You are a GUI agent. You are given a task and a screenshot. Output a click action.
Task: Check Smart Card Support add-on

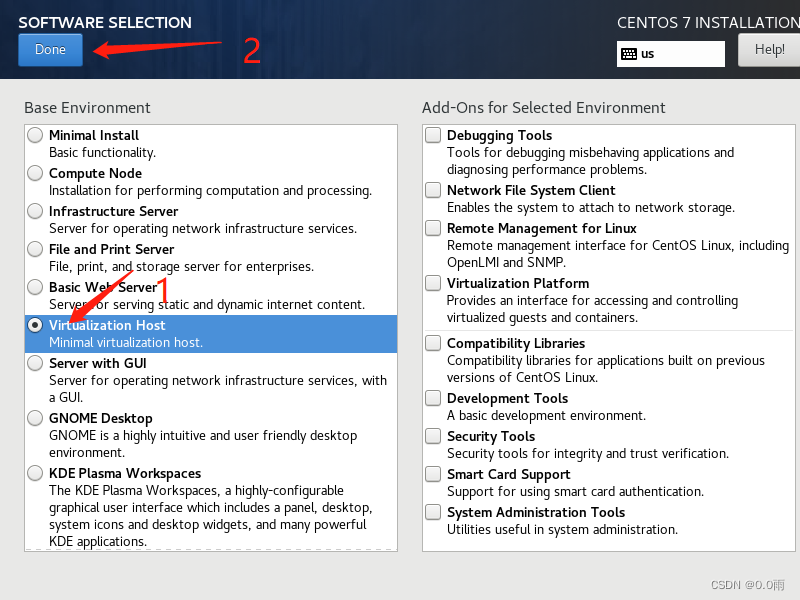click(433, 474)
